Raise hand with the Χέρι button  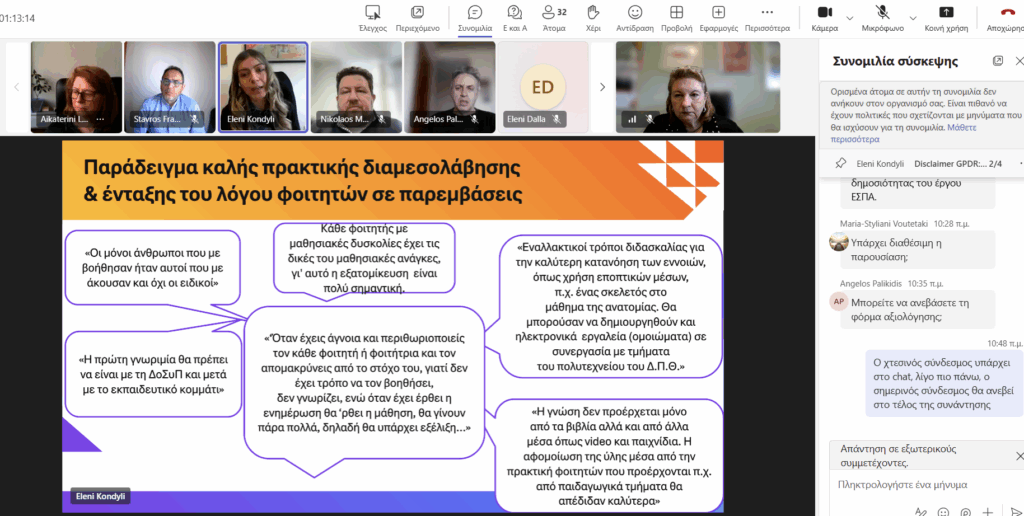point(593,15)
